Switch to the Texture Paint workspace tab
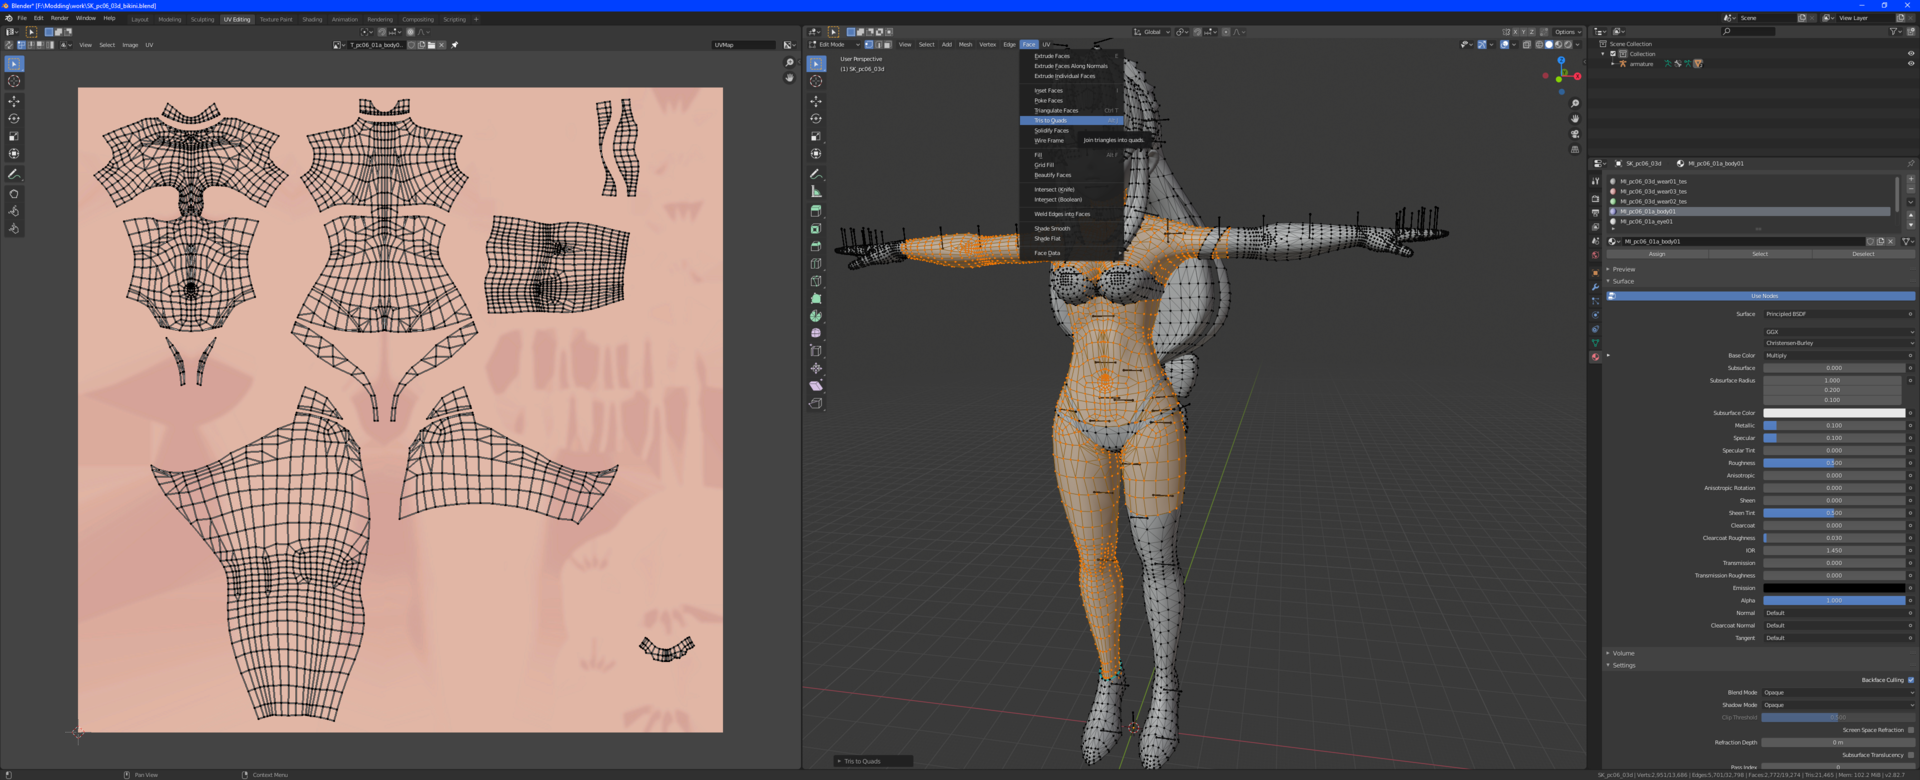The height and width of the screenshot is (780, 1920). pos(276,19)
